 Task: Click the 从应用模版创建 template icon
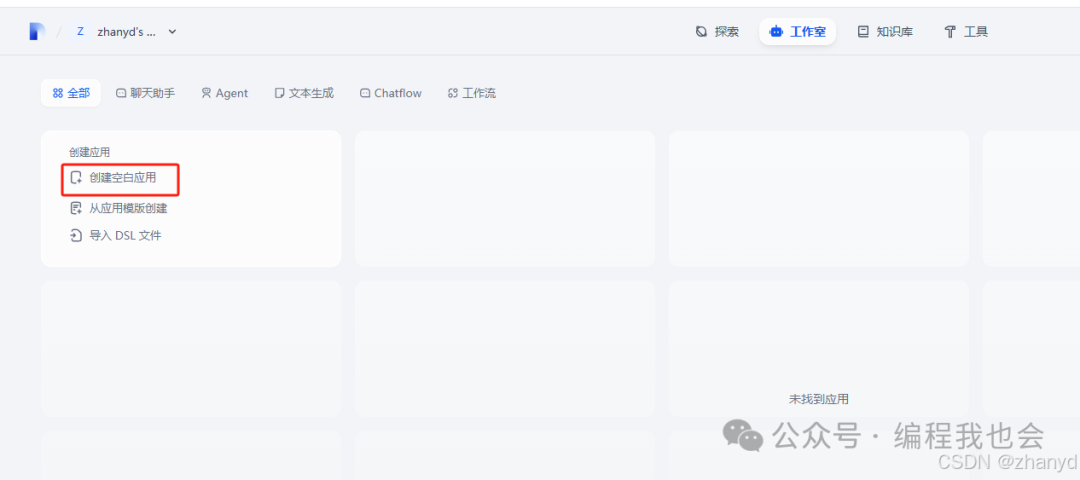click(76, 209)
